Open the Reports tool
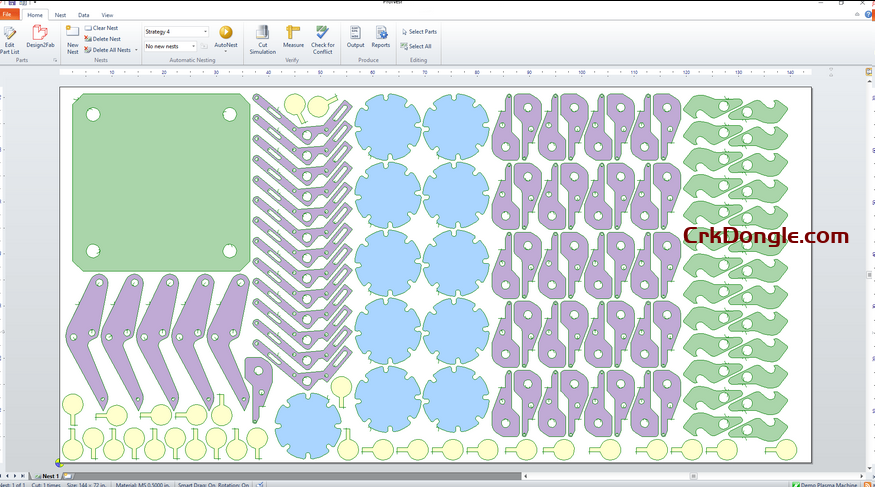 381,39
